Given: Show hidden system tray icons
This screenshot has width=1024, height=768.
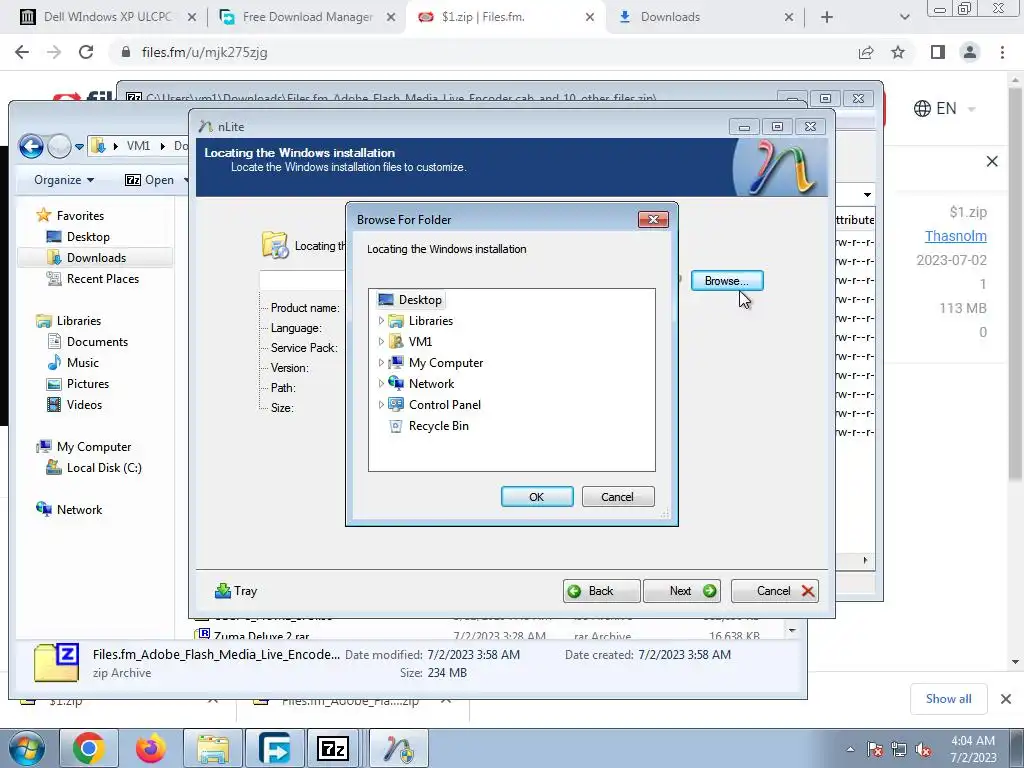Looking at the screenshot, I should pyautogui.click(x=850, y=749).
